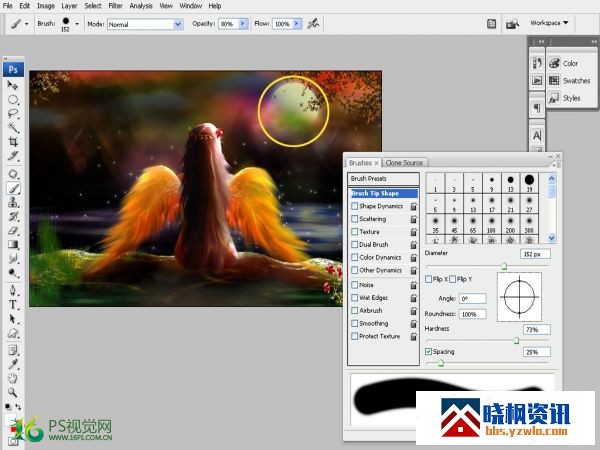Enable Other Dynamics checkbox
This screenshot has height=450, width=600.
click(355, 270)
